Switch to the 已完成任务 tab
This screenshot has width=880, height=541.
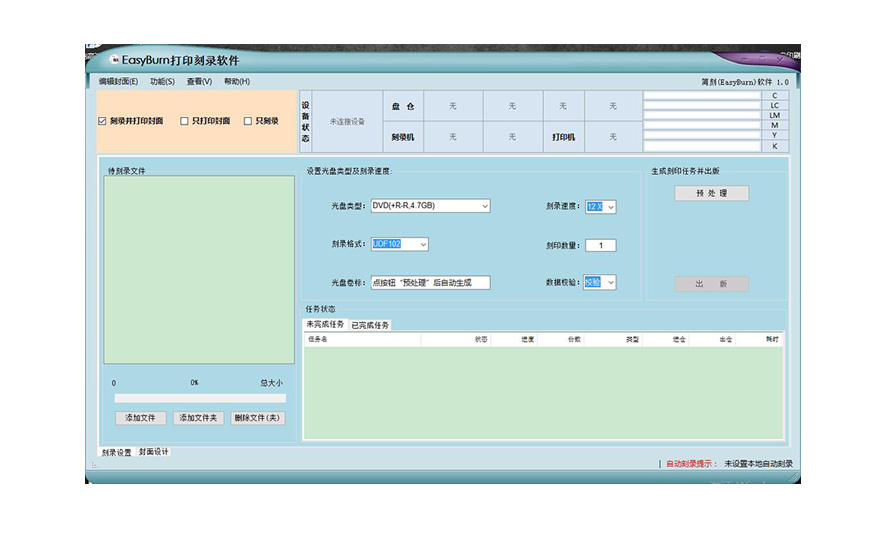click(x=370, y=325)
